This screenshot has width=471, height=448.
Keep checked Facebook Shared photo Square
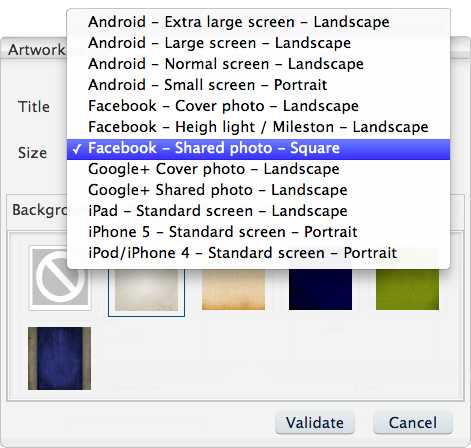click(x=258, y=149)
